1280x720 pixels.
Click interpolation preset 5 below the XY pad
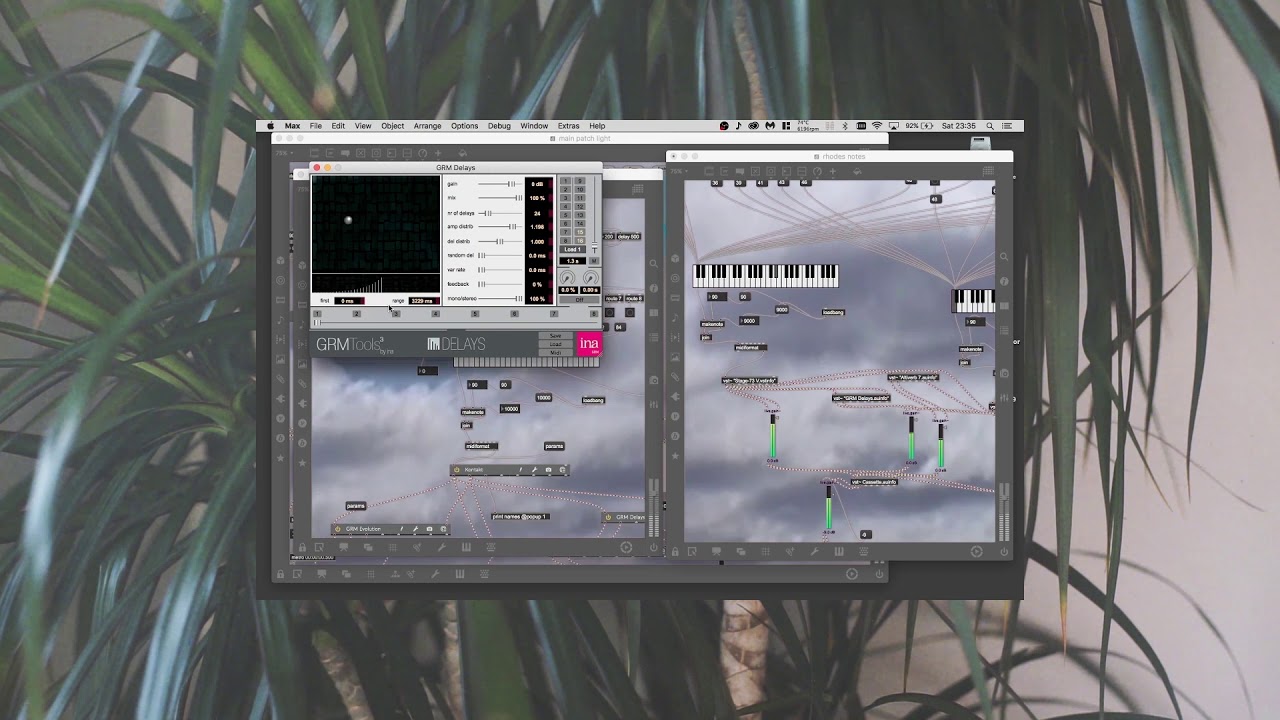[x=475, y=314]
